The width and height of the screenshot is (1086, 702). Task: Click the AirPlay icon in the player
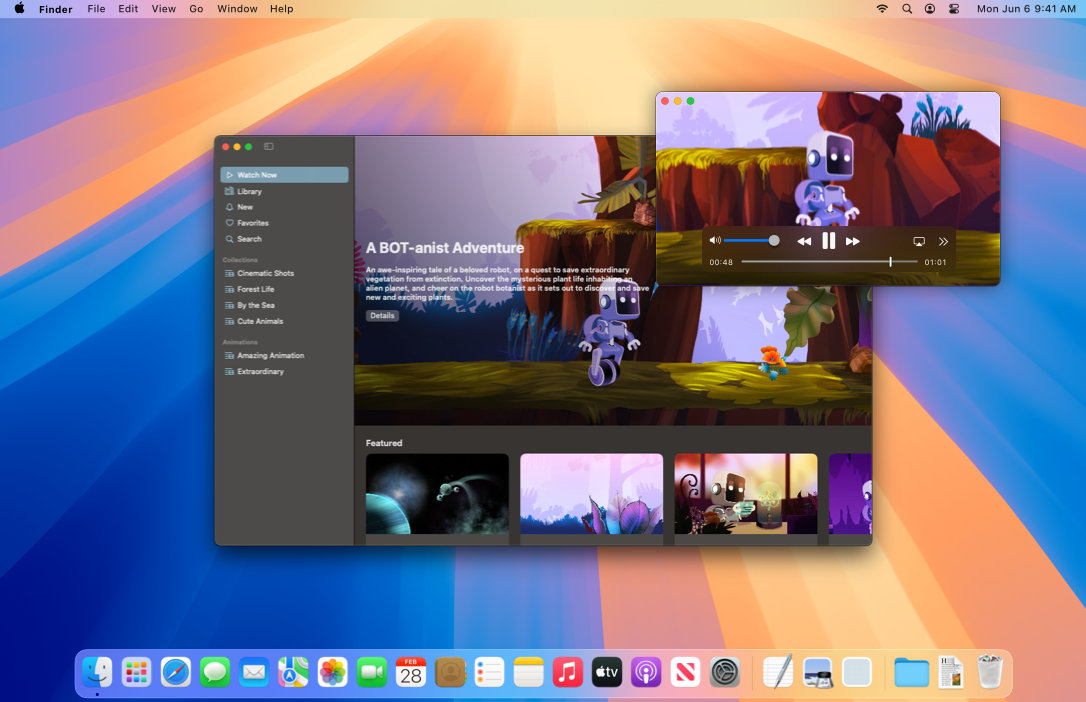click(x=918, y=240)
